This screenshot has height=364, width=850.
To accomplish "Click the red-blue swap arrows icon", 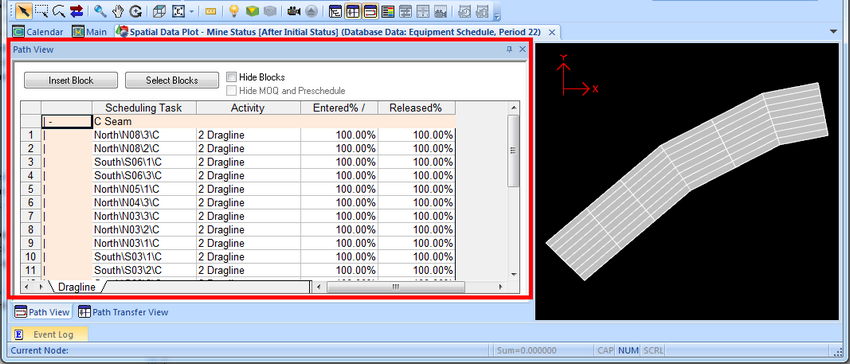I will pos(76,10).
